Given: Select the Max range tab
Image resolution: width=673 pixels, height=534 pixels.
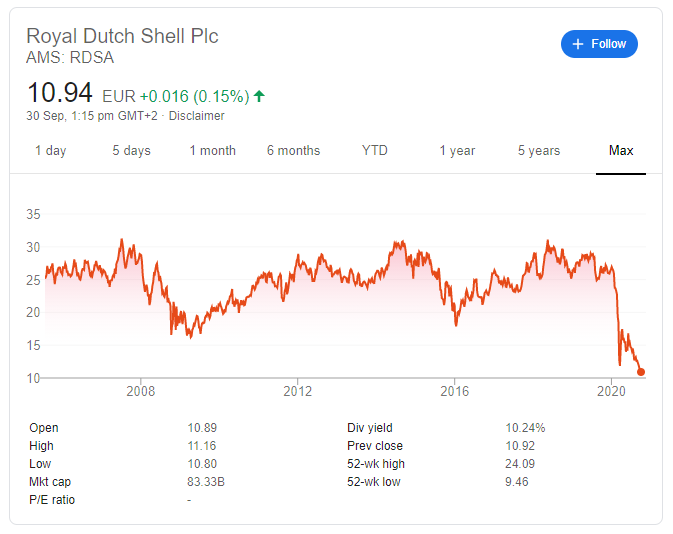Looking at the screenshot, I should pos(621,151).
